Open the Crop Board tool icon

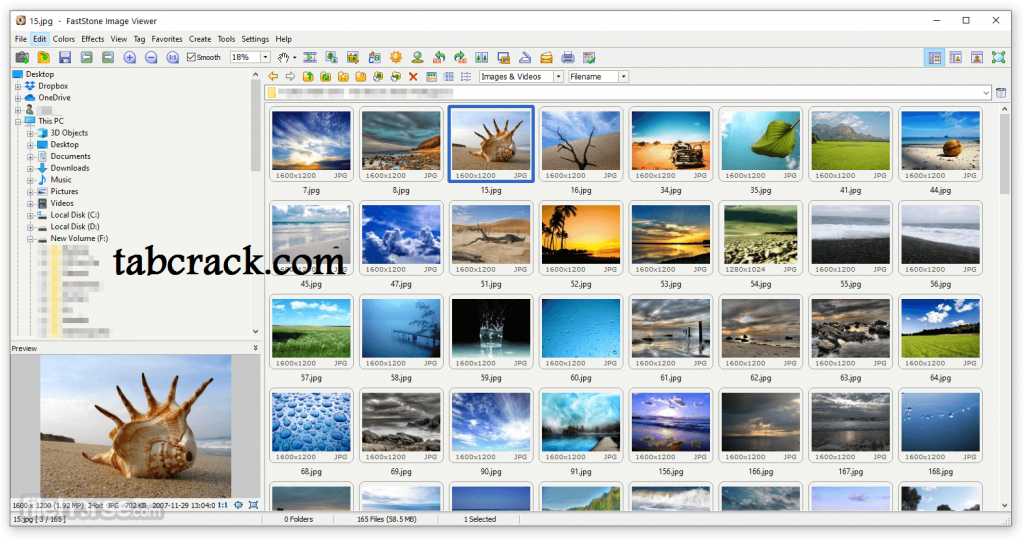[353, 57]
